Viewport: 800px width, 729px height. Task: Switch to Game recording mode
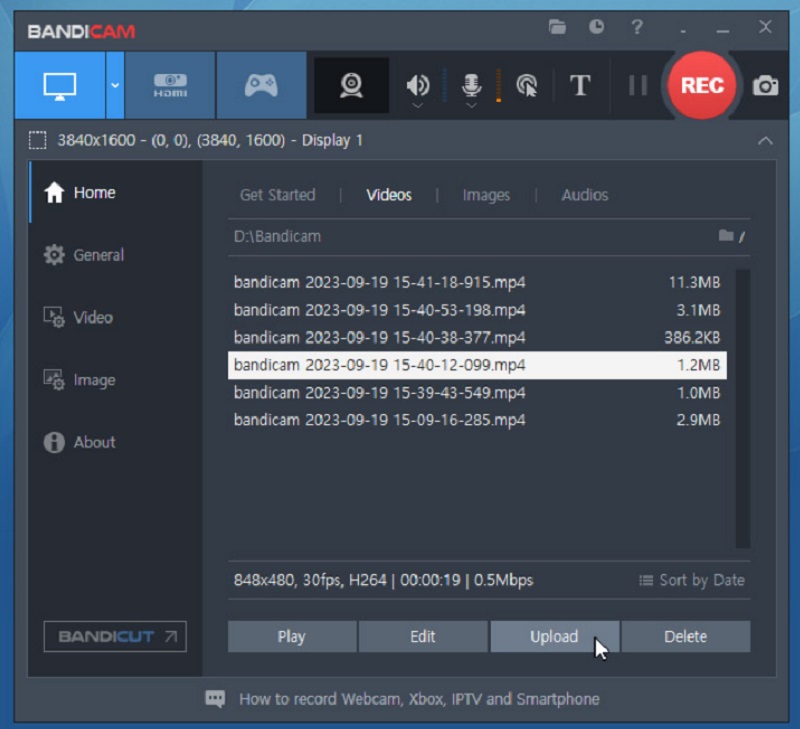pos(261,85)
